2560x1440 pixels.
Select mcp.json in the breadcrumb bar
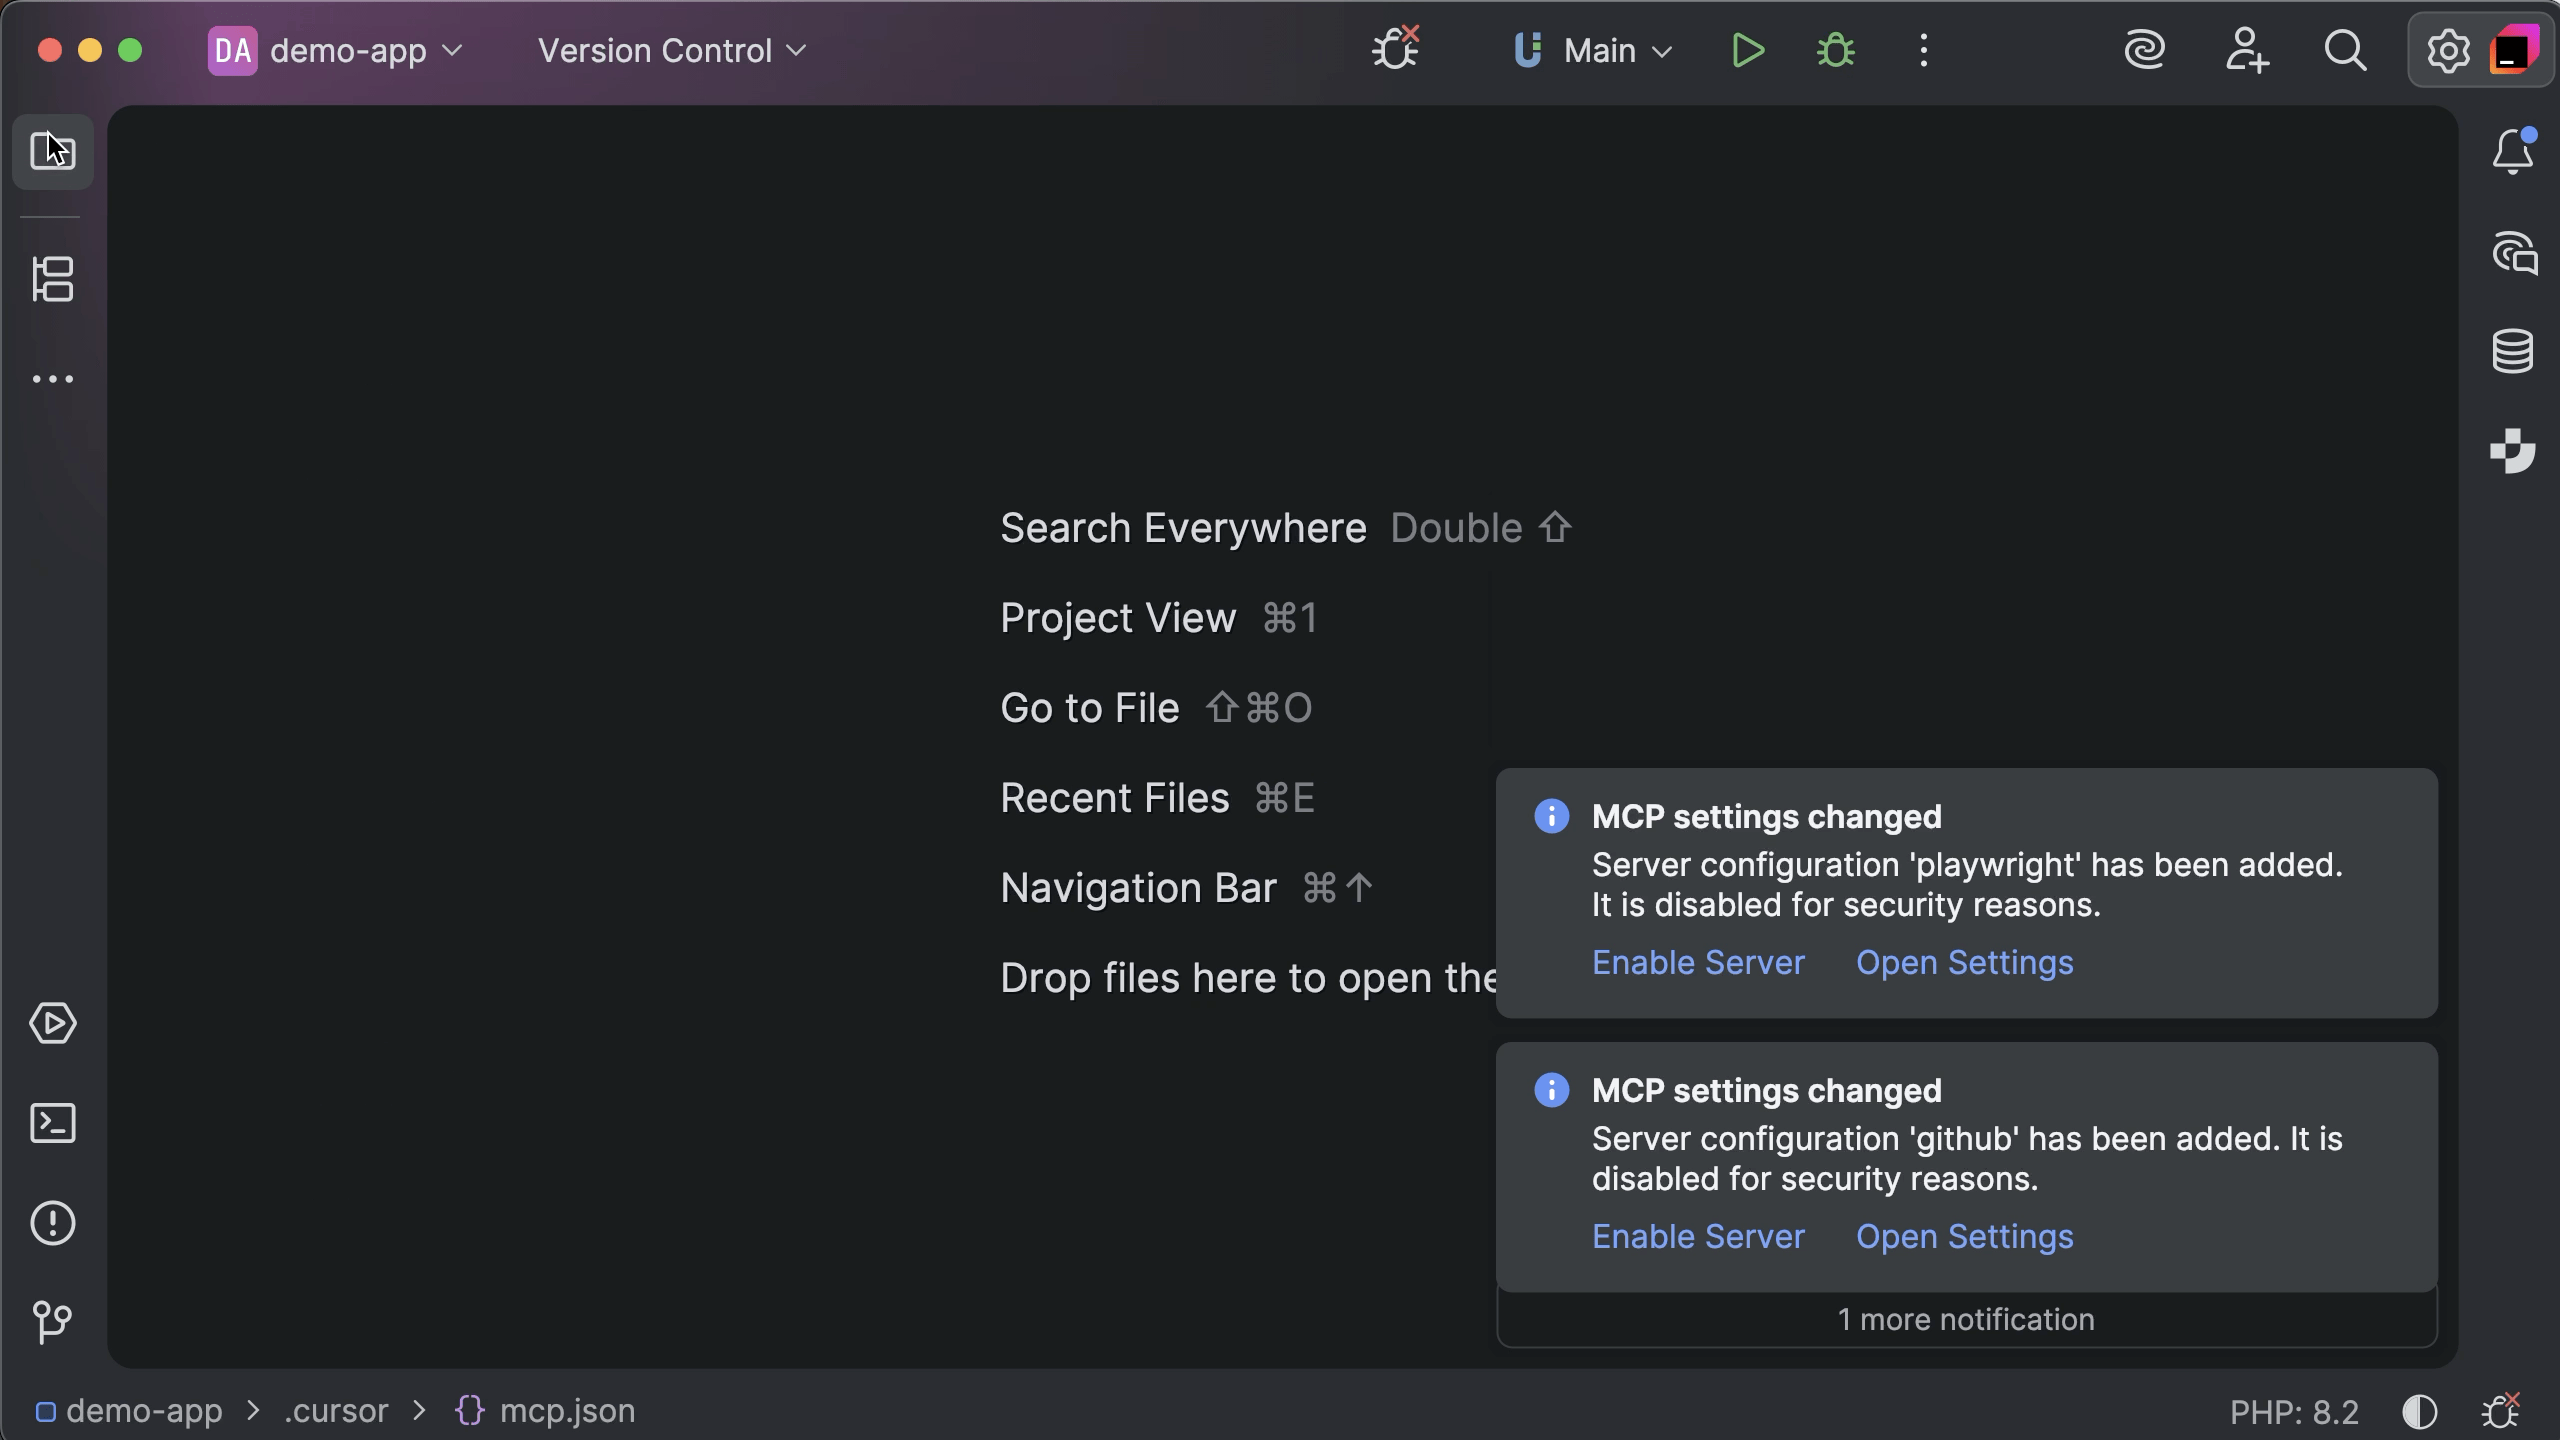click(x=566, y=1410)
